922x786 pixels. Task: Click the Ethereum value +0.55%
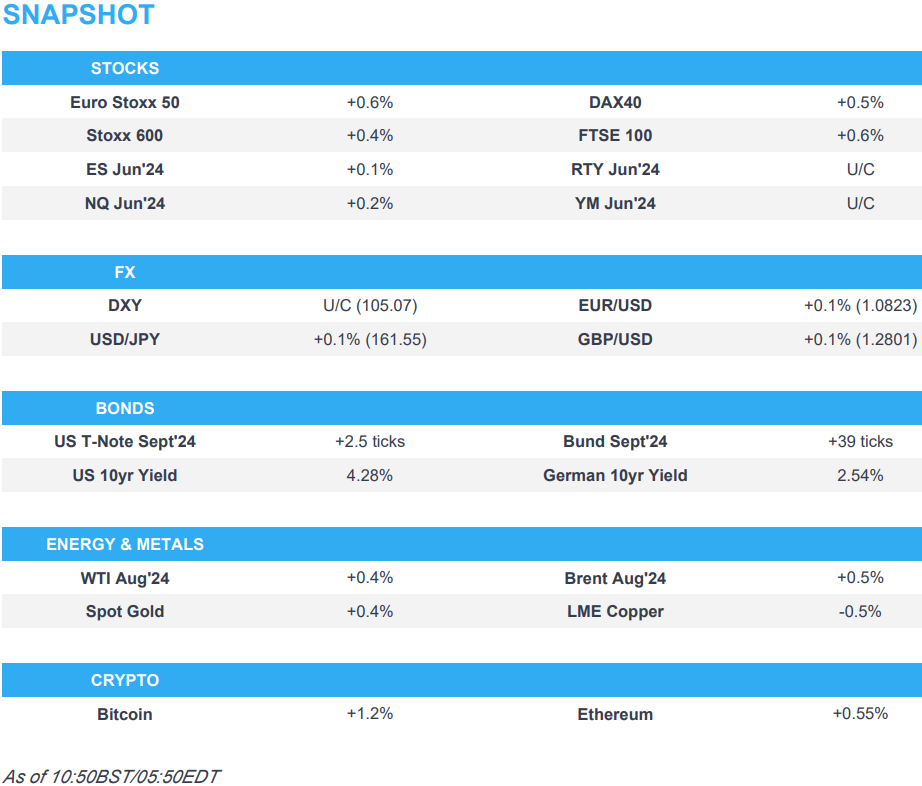tap(860, 714)
